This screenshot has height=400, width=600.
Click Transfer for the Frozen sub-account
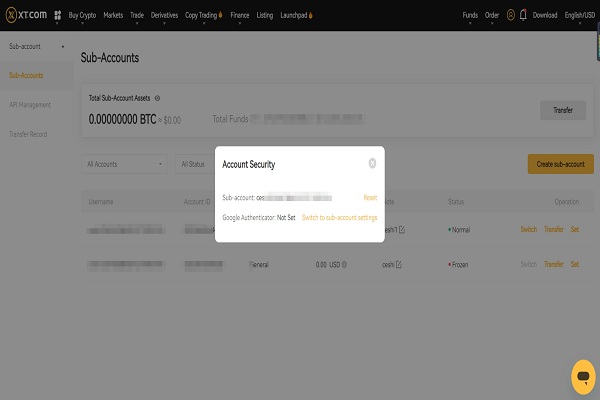[554, 264]
